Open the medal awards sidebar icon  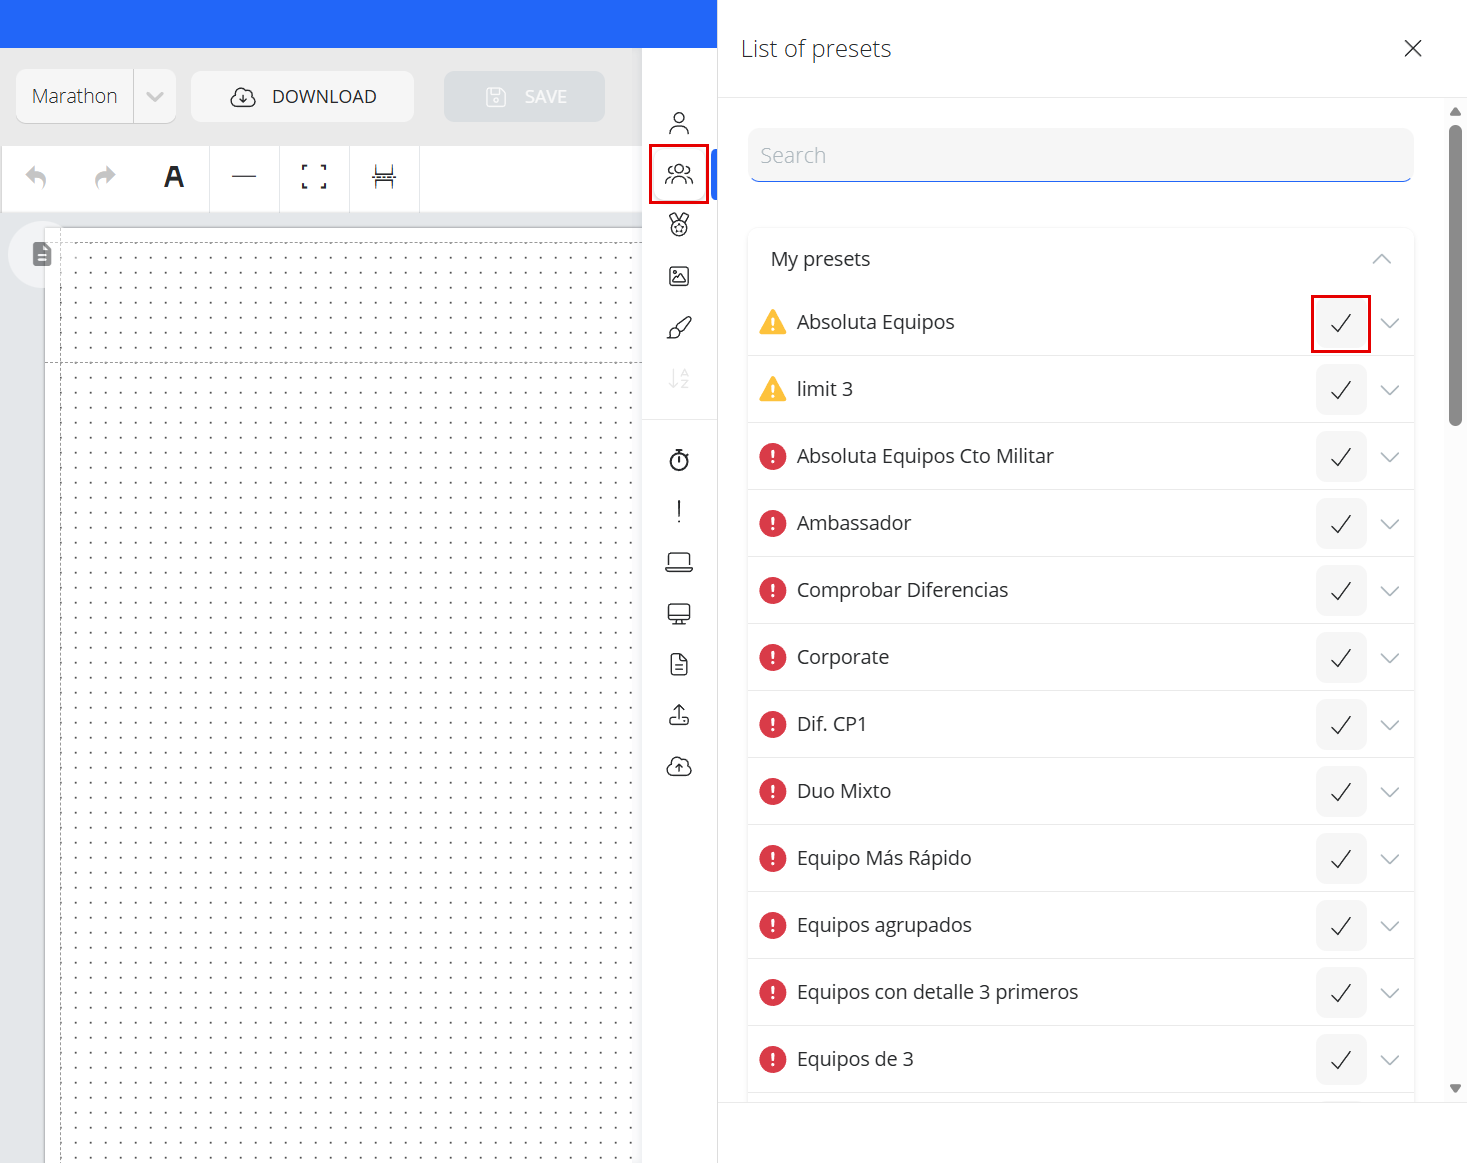tap(679, 225)
